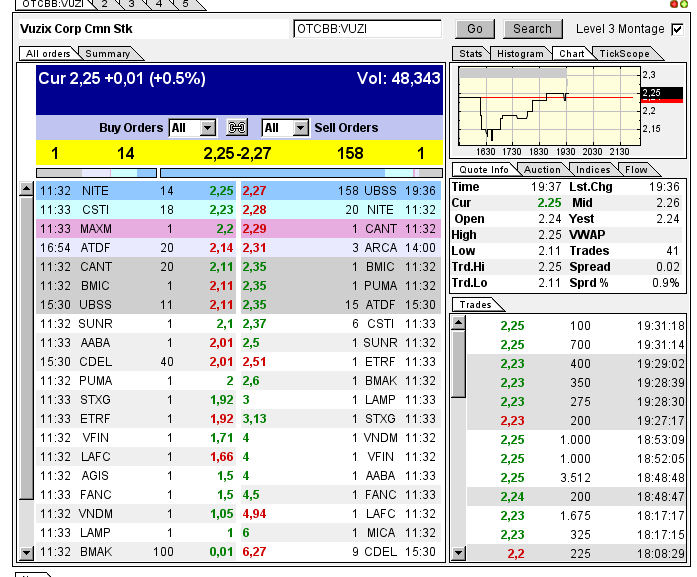
Task: Open the Sell Orders filter dropdown
Action: click(299, 128)
